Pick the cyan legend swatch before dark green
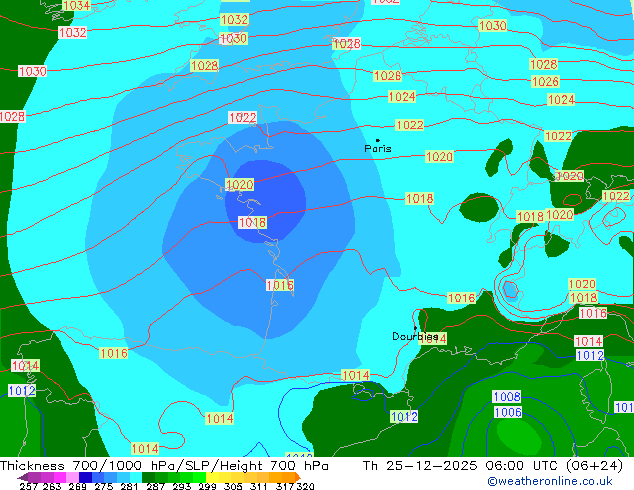 (x=136, y=477)
